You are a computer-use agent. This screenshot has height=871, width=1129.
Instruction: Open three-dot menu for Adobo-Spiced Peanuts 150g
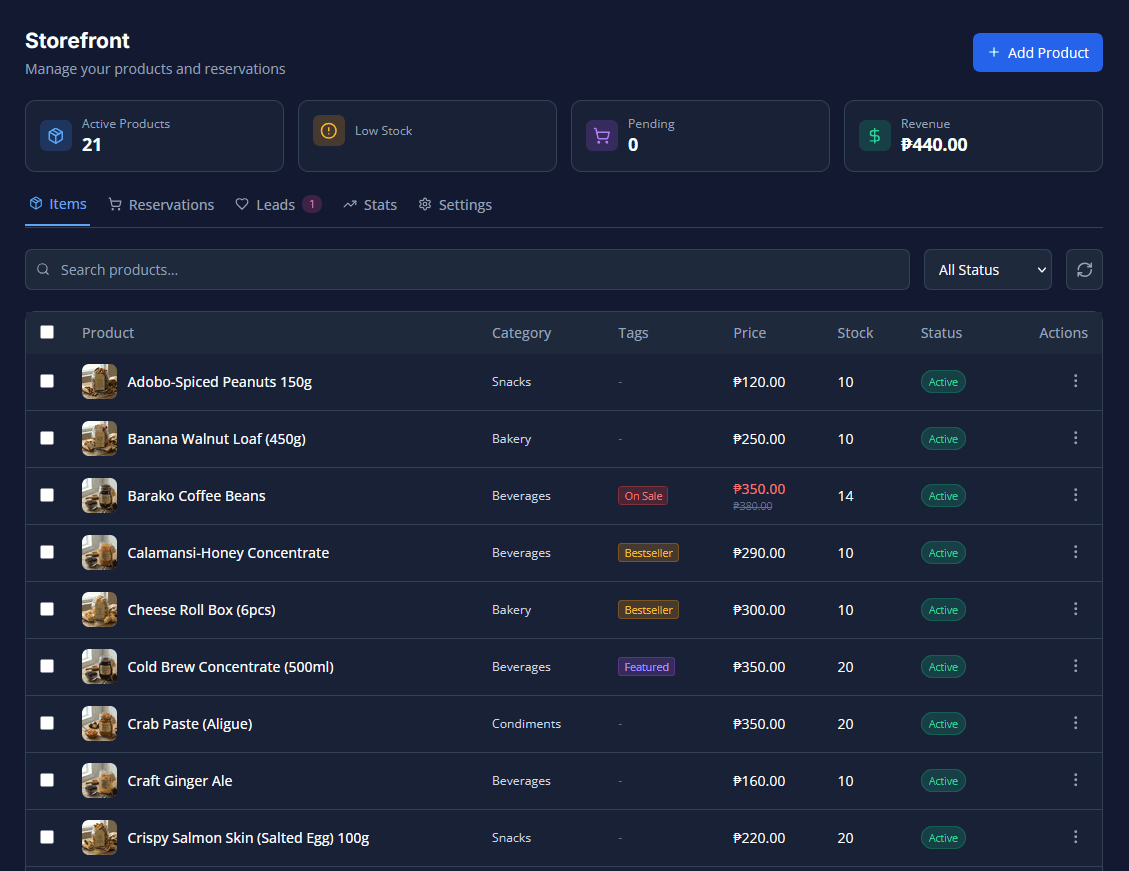1075,381
